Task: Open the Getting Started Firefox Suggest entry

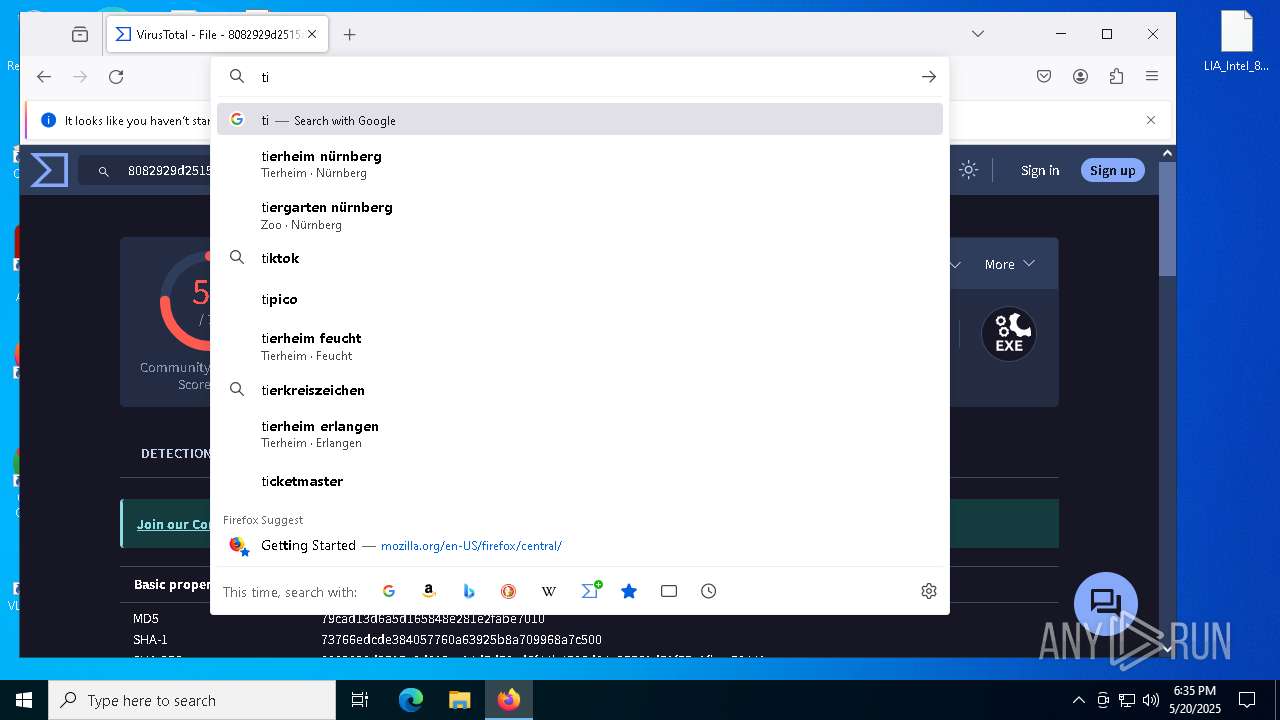Action: point(580,545)
